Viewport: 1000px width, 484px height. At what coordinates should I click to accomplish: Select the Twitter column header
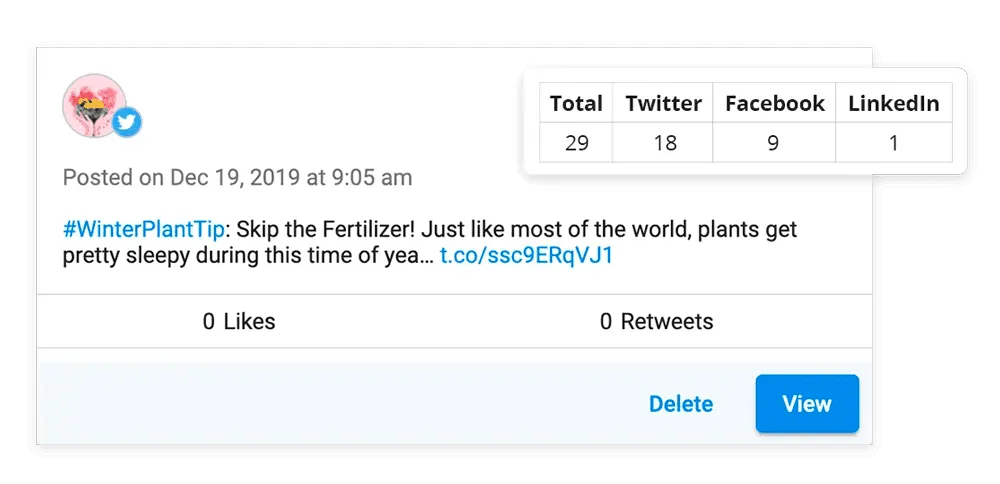(x=663, y=104)
